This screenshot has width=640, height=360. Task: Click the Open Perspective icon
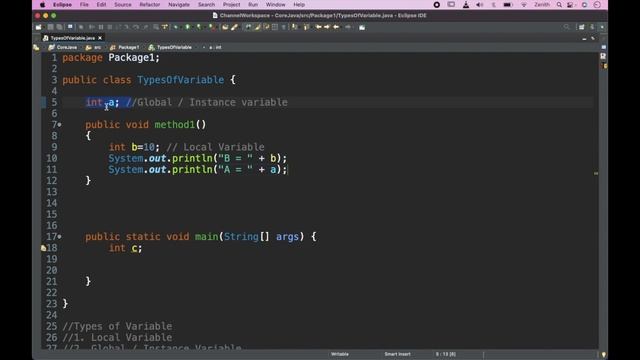(582, 27)
